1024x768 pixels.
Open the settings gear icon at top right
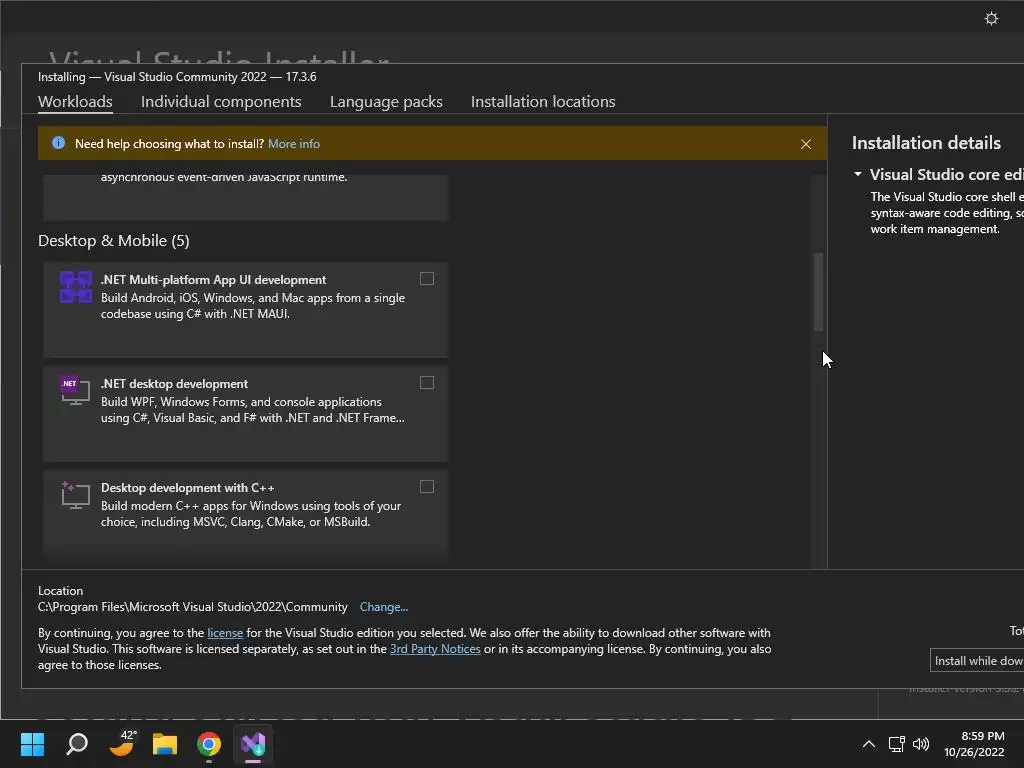click(x=991, y=18)
